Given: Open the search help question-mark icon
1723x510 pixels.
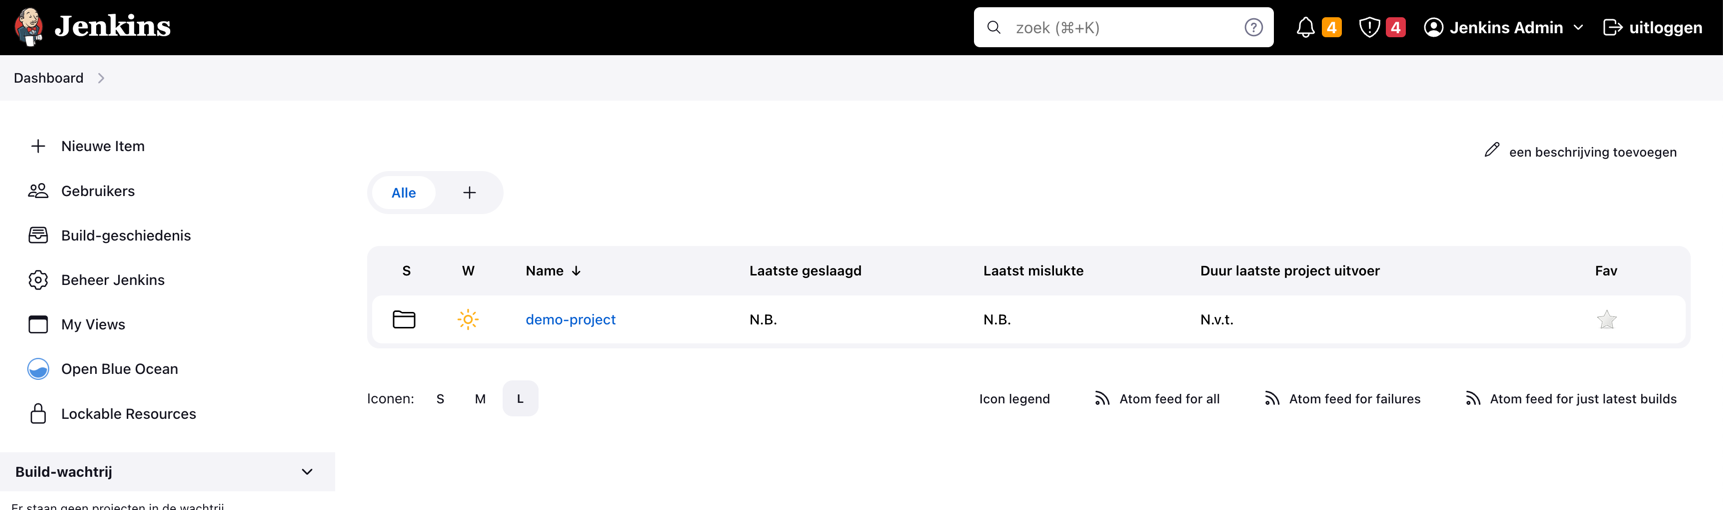Looking at the screenshot, I should (1253, 27).
